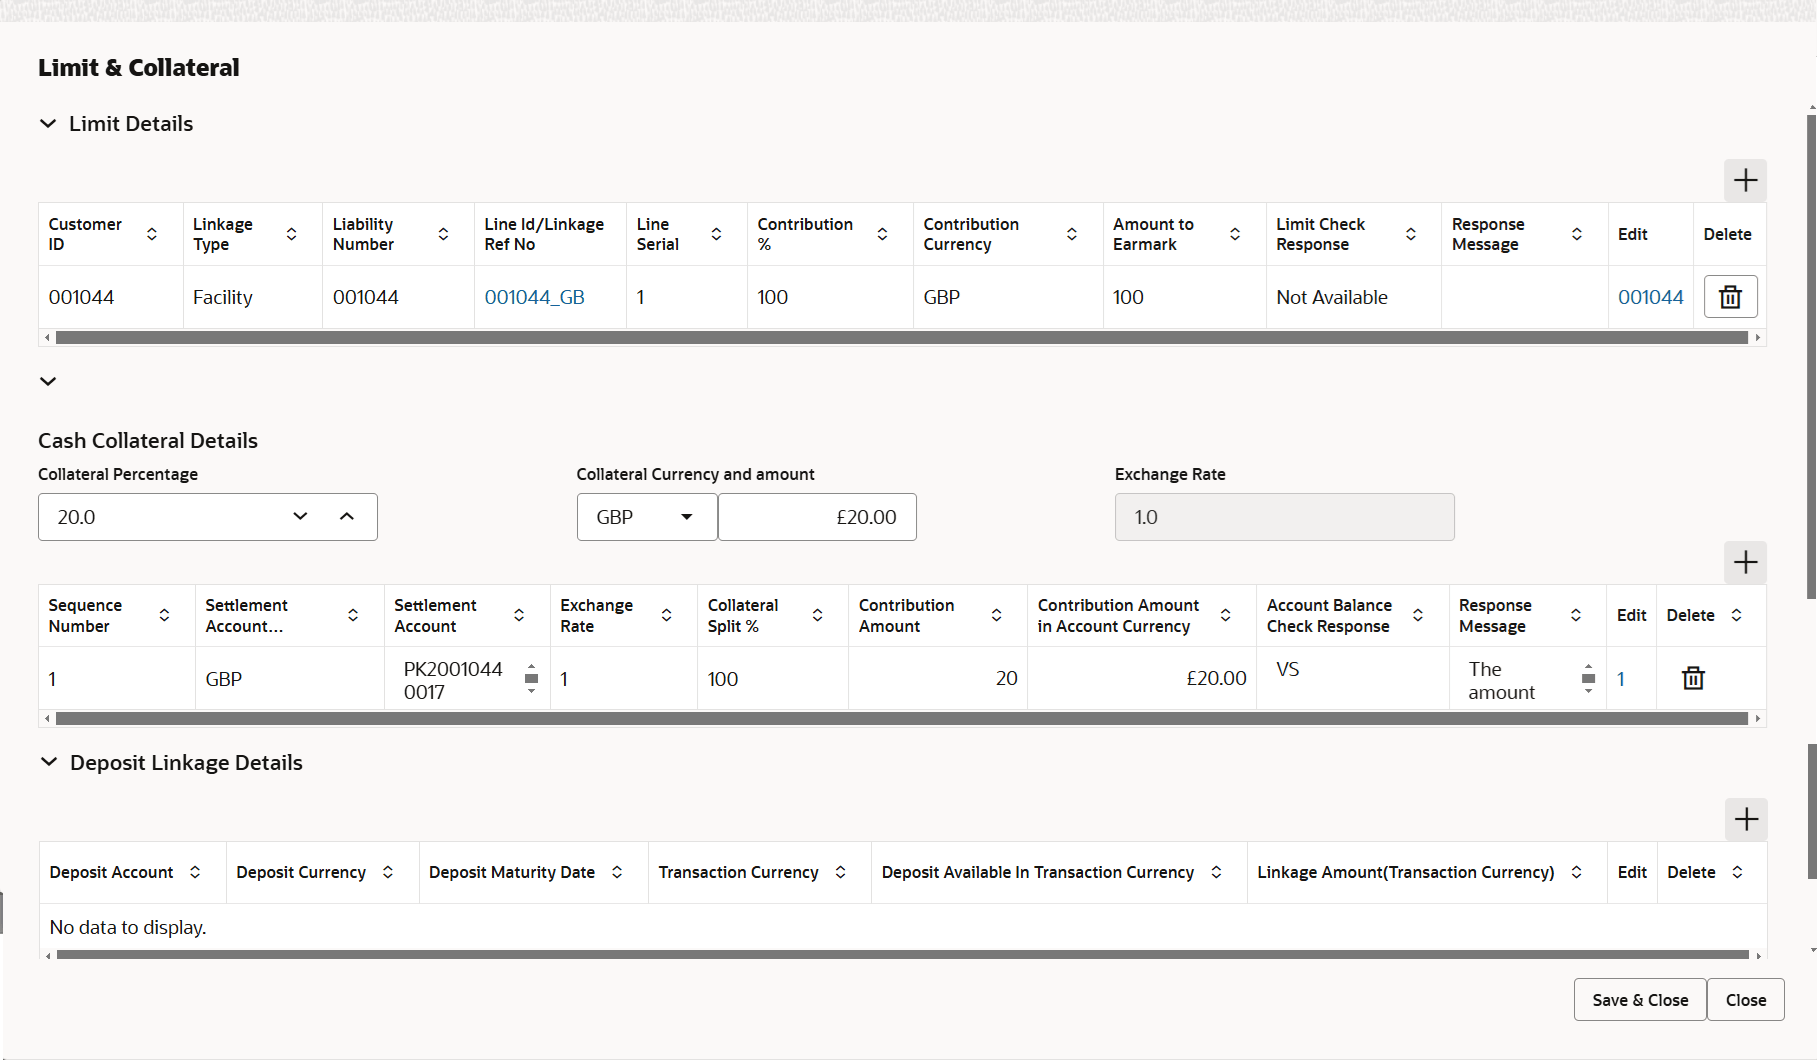The image size is (1817, 1060).
Task: Sort by Exchange Rate column
Action: (x=667, y=615)
